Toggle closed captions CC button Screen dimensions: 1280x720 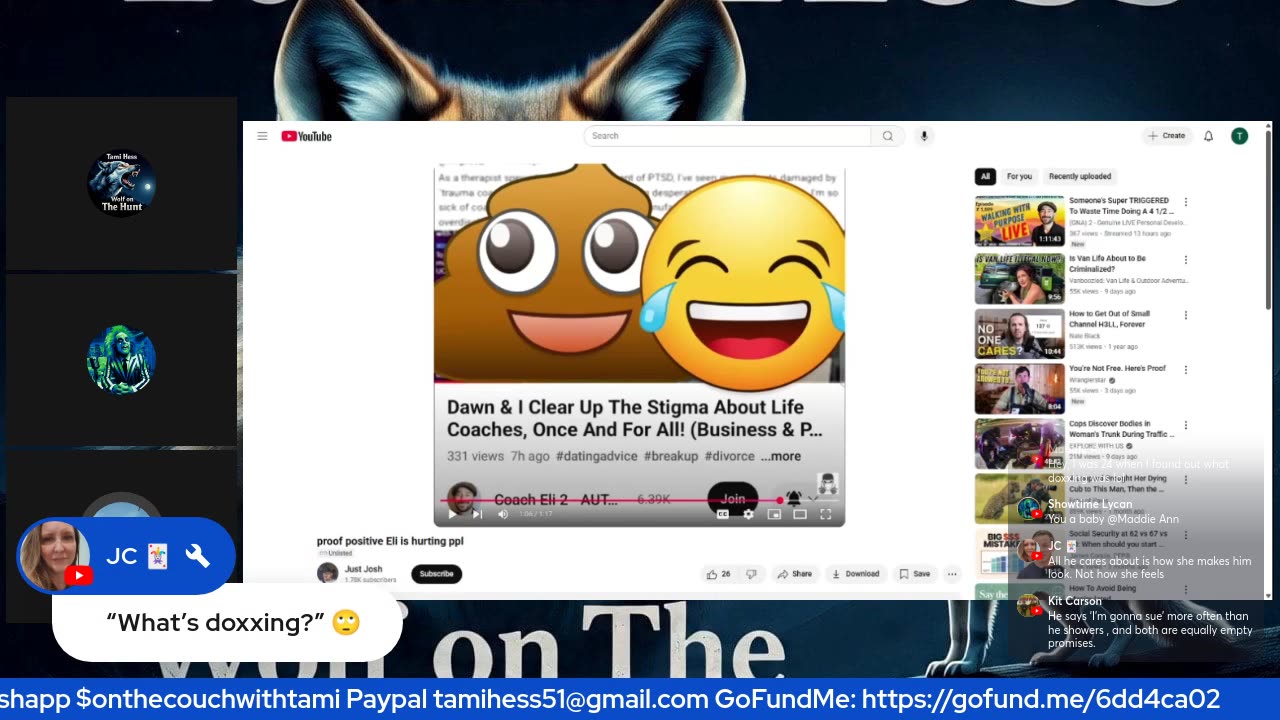click(723, 514)
